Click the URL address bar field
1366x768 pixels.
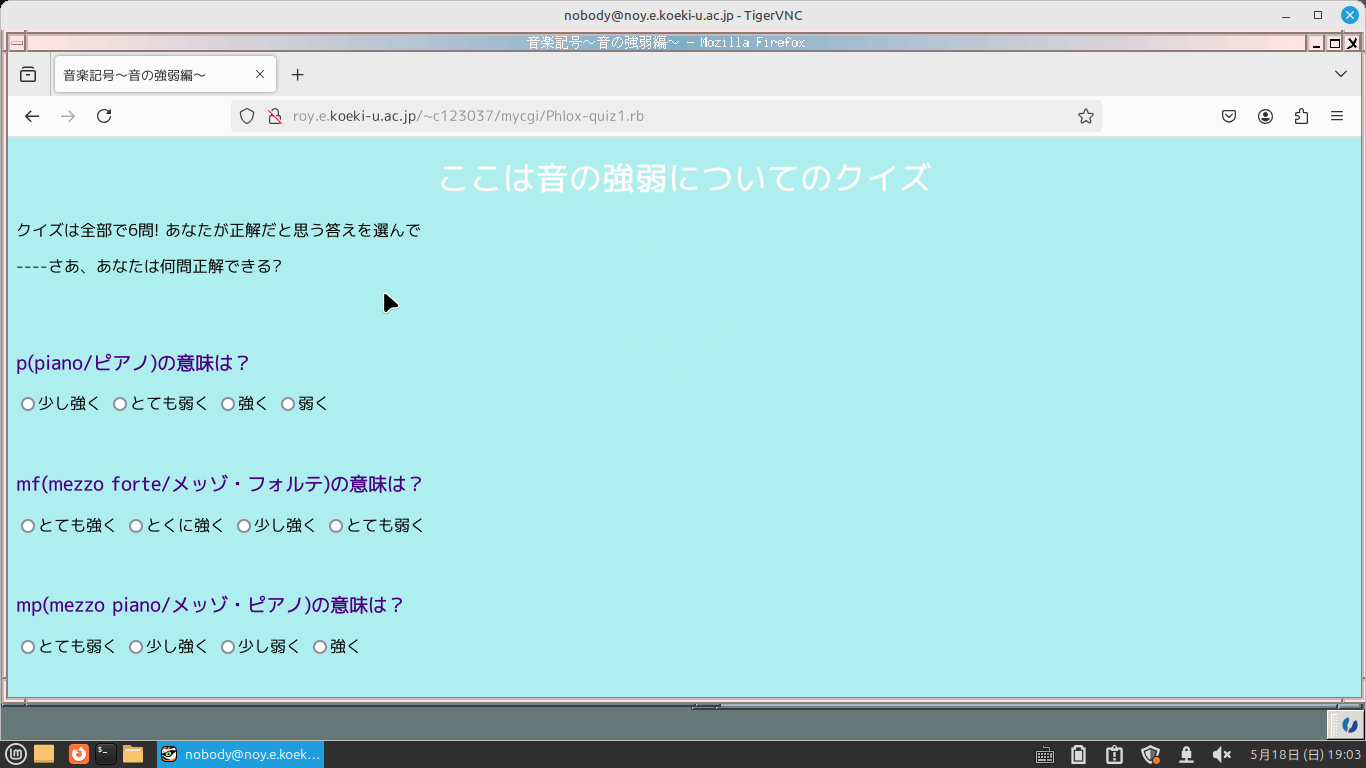[x=660, y=116]
